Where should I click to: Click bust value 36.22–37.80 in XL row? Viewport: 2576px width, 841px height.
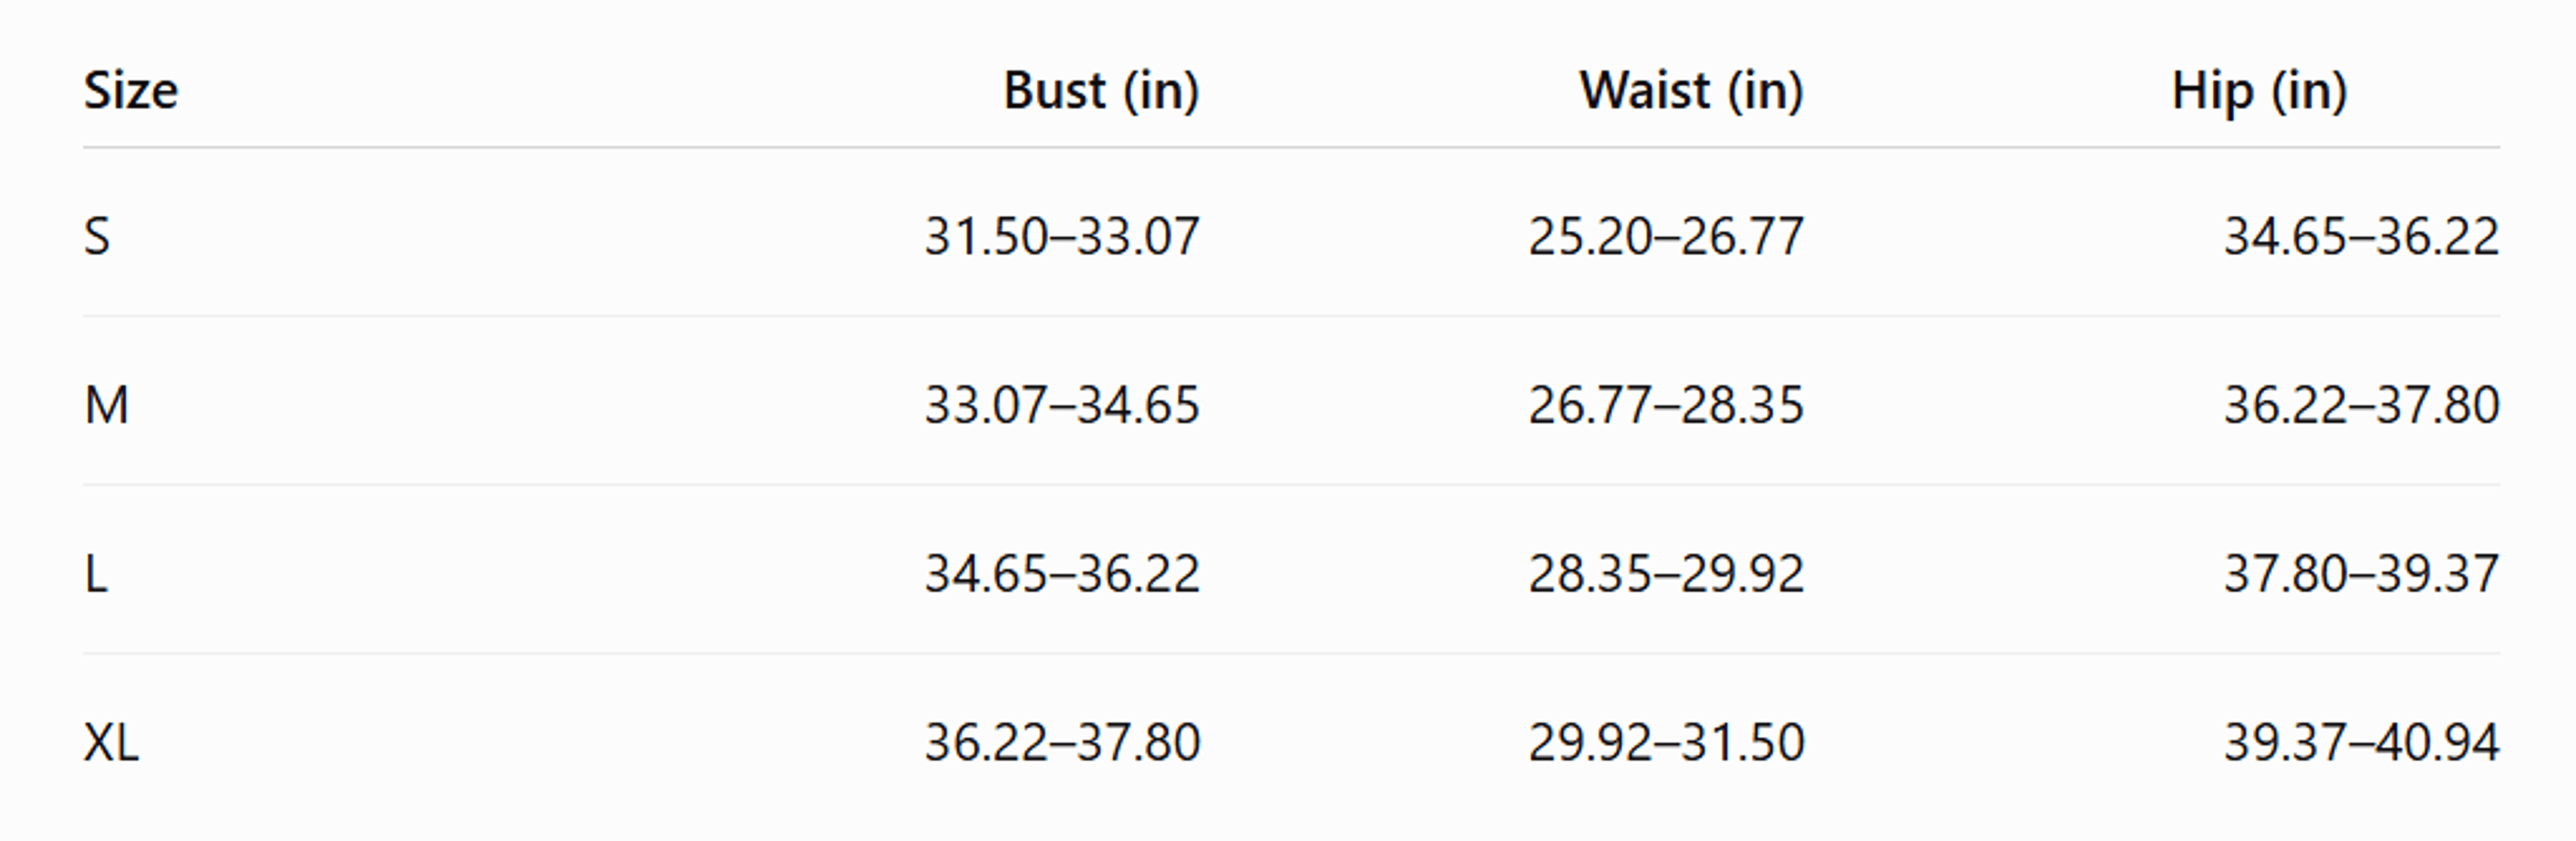tap(1062, 743)
